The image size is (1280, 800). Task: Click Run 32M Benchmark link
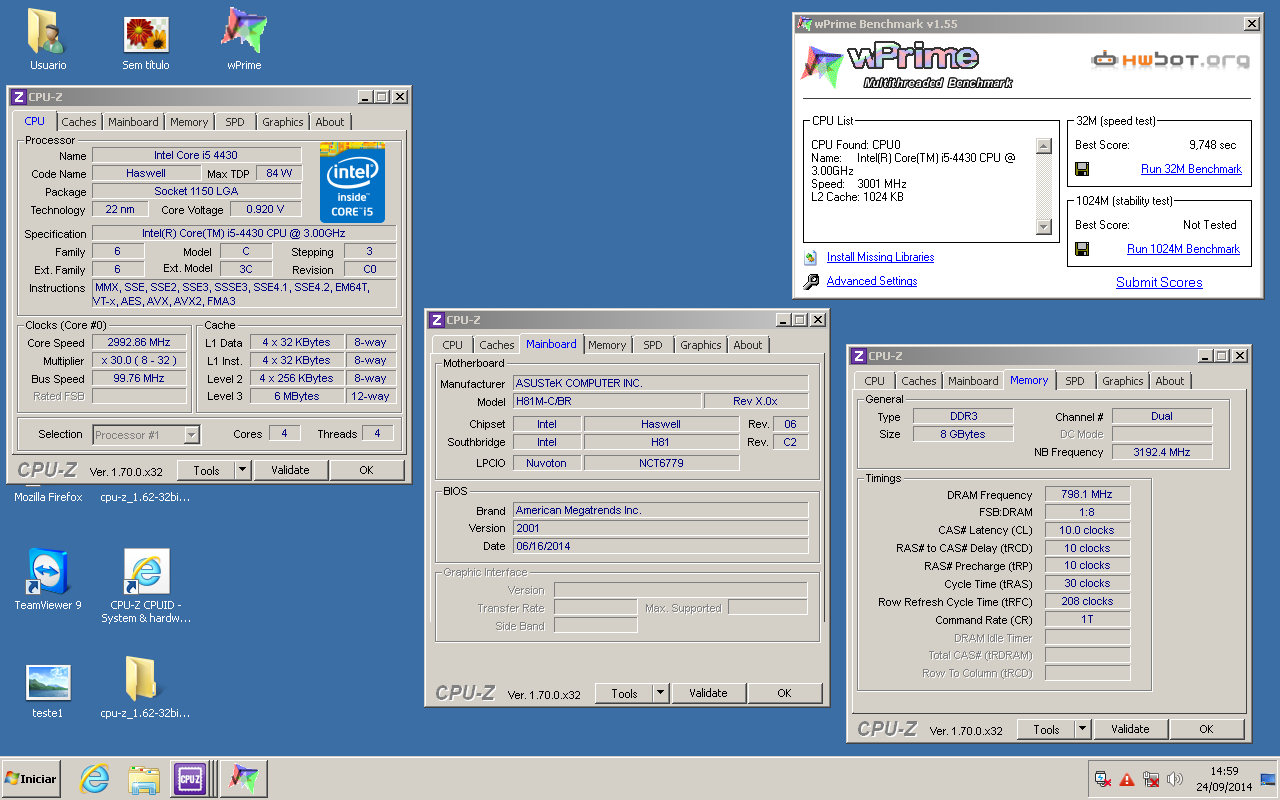1191,169
